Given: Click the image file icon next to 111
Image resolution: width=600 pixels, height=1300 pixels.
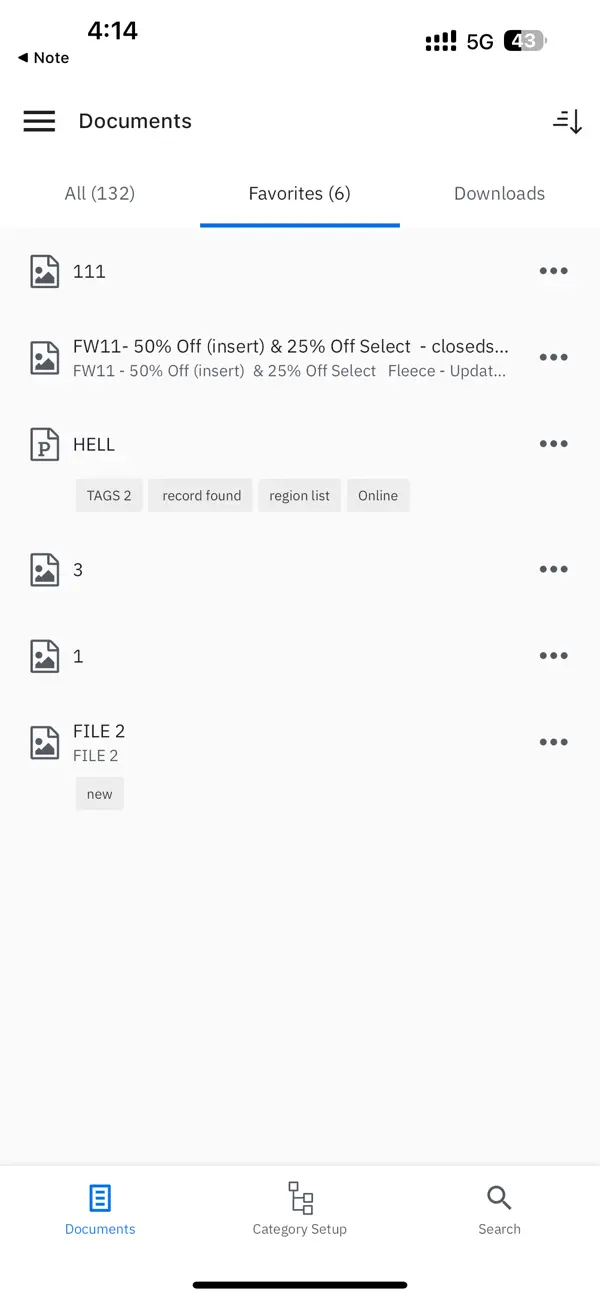Looking at the screenshot, I should tap(44, 270).
